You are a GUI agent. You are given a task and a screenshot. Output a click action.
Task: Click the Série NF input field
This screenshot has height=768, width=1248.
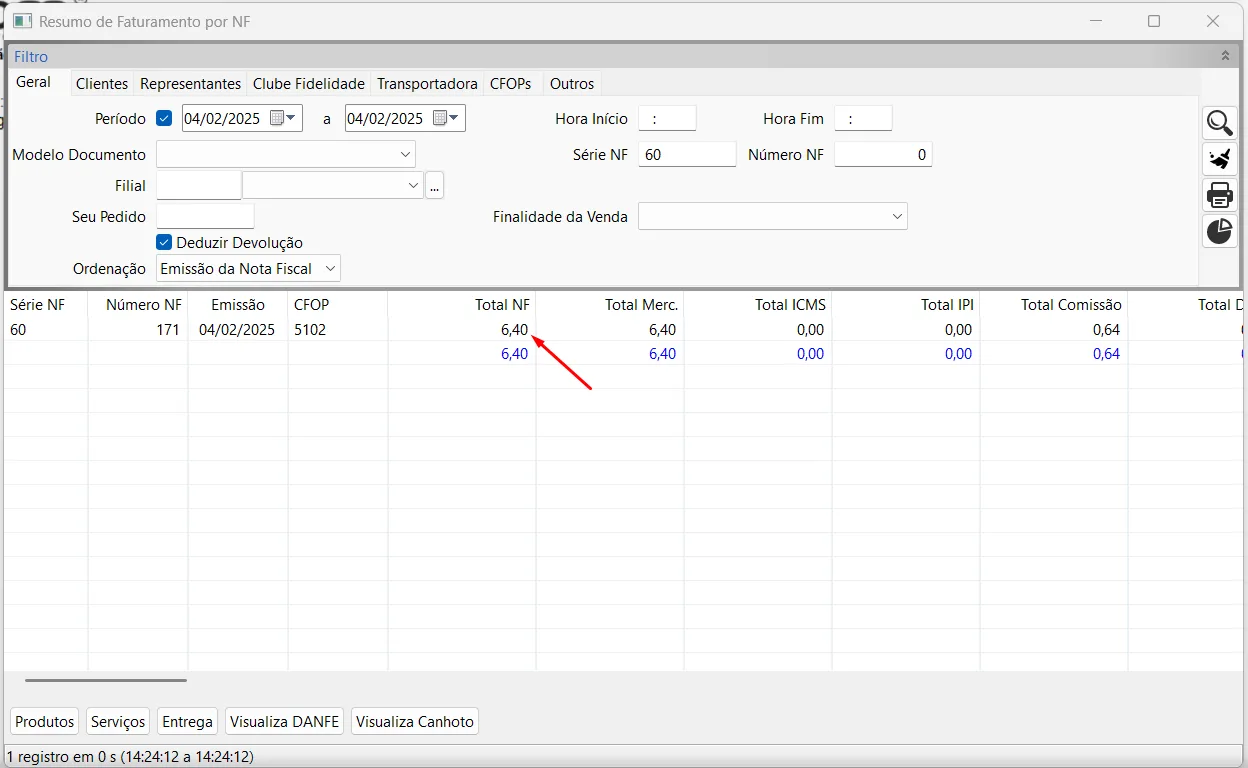click(x=686, y=154)
